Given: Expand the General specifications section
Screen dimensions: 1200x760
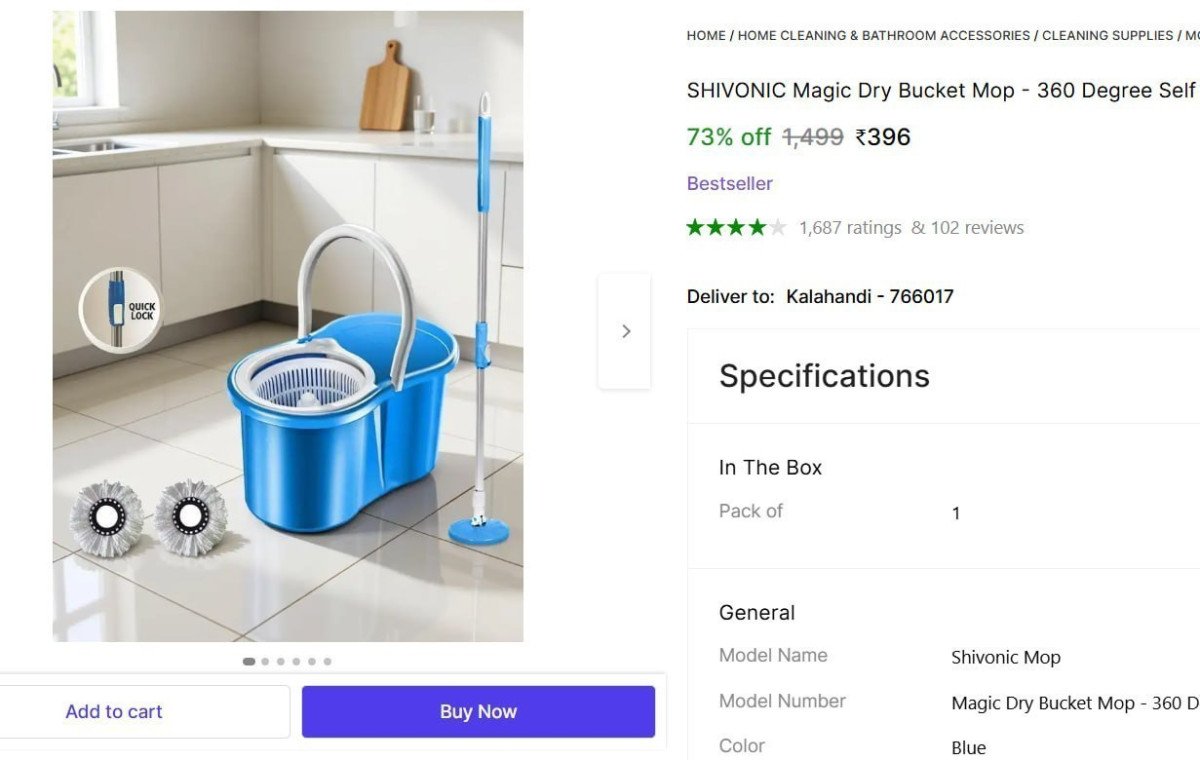Looking at the screenshot, I should (x=757, y=612).
